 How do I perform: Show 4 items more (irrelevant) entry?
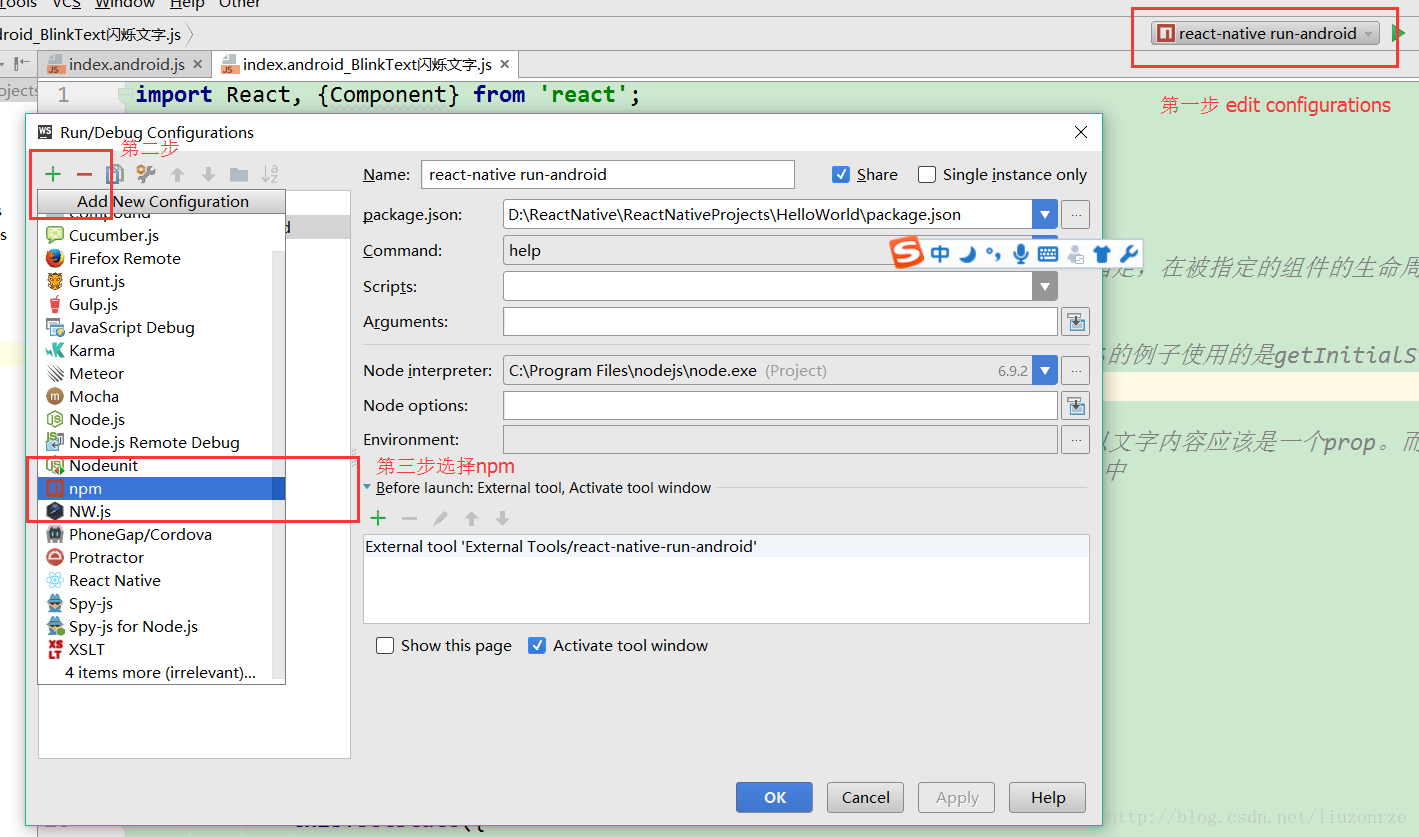coord(162,672)
